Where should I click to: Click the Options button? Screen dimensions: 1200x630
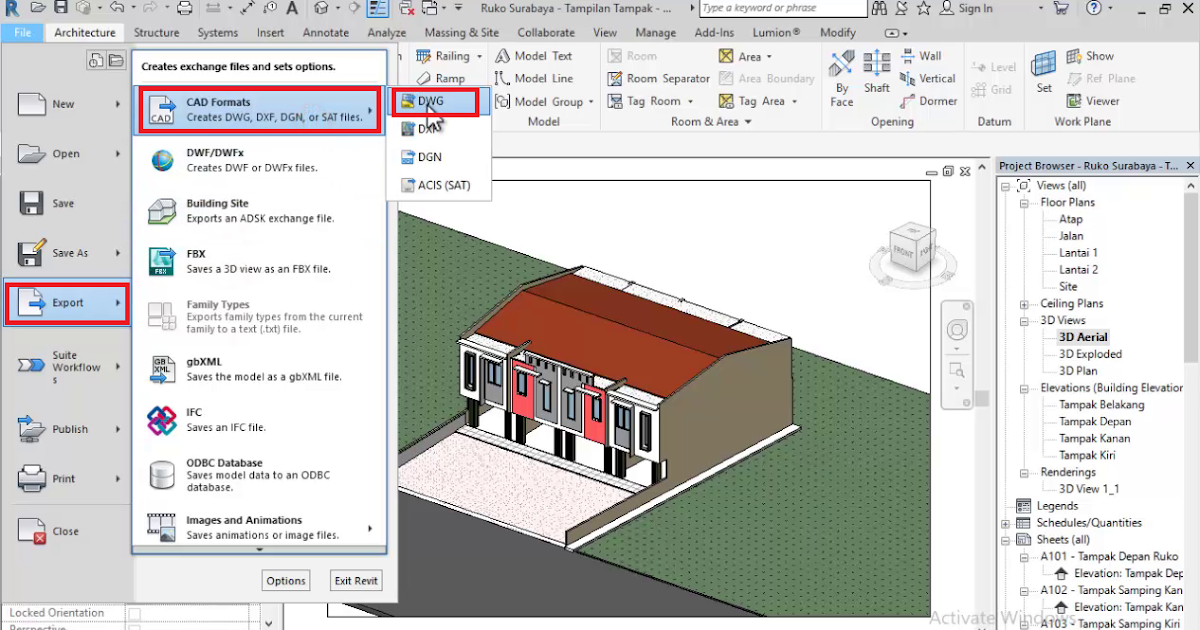(x=286, y=581)
